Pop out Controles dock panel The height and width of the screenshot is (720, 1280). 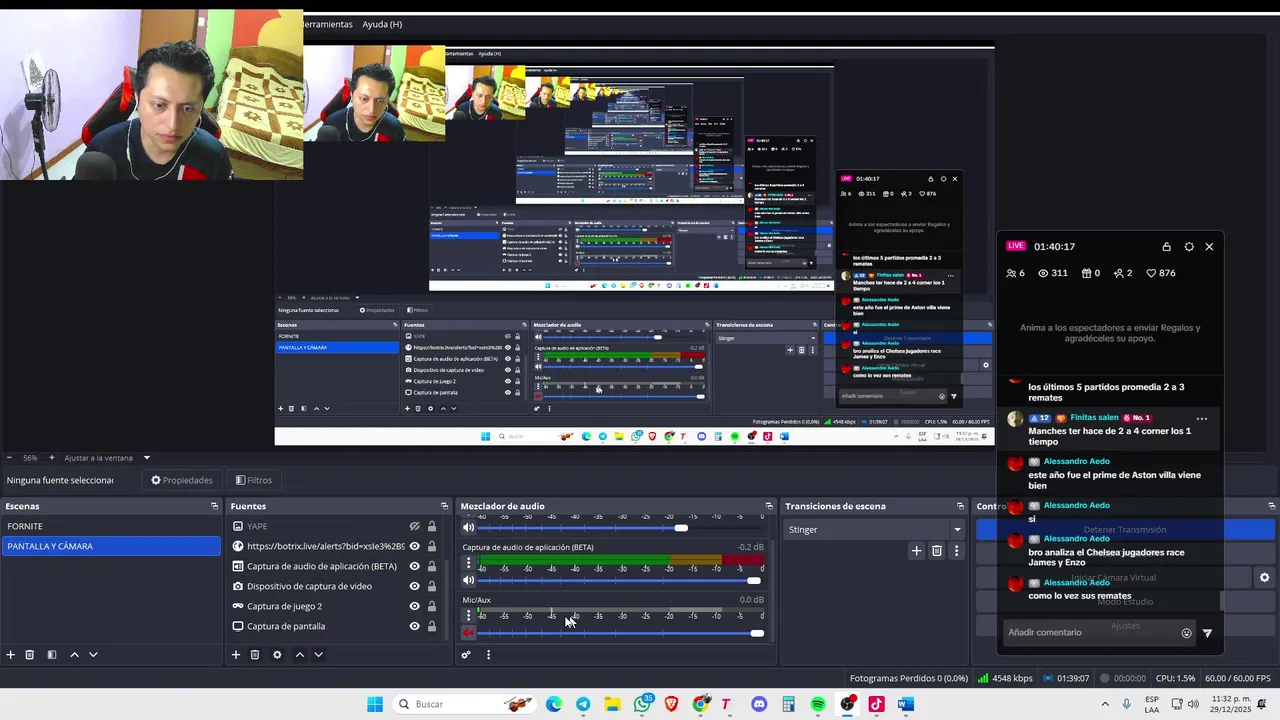pyautogui.click(x=1272, y=506)
